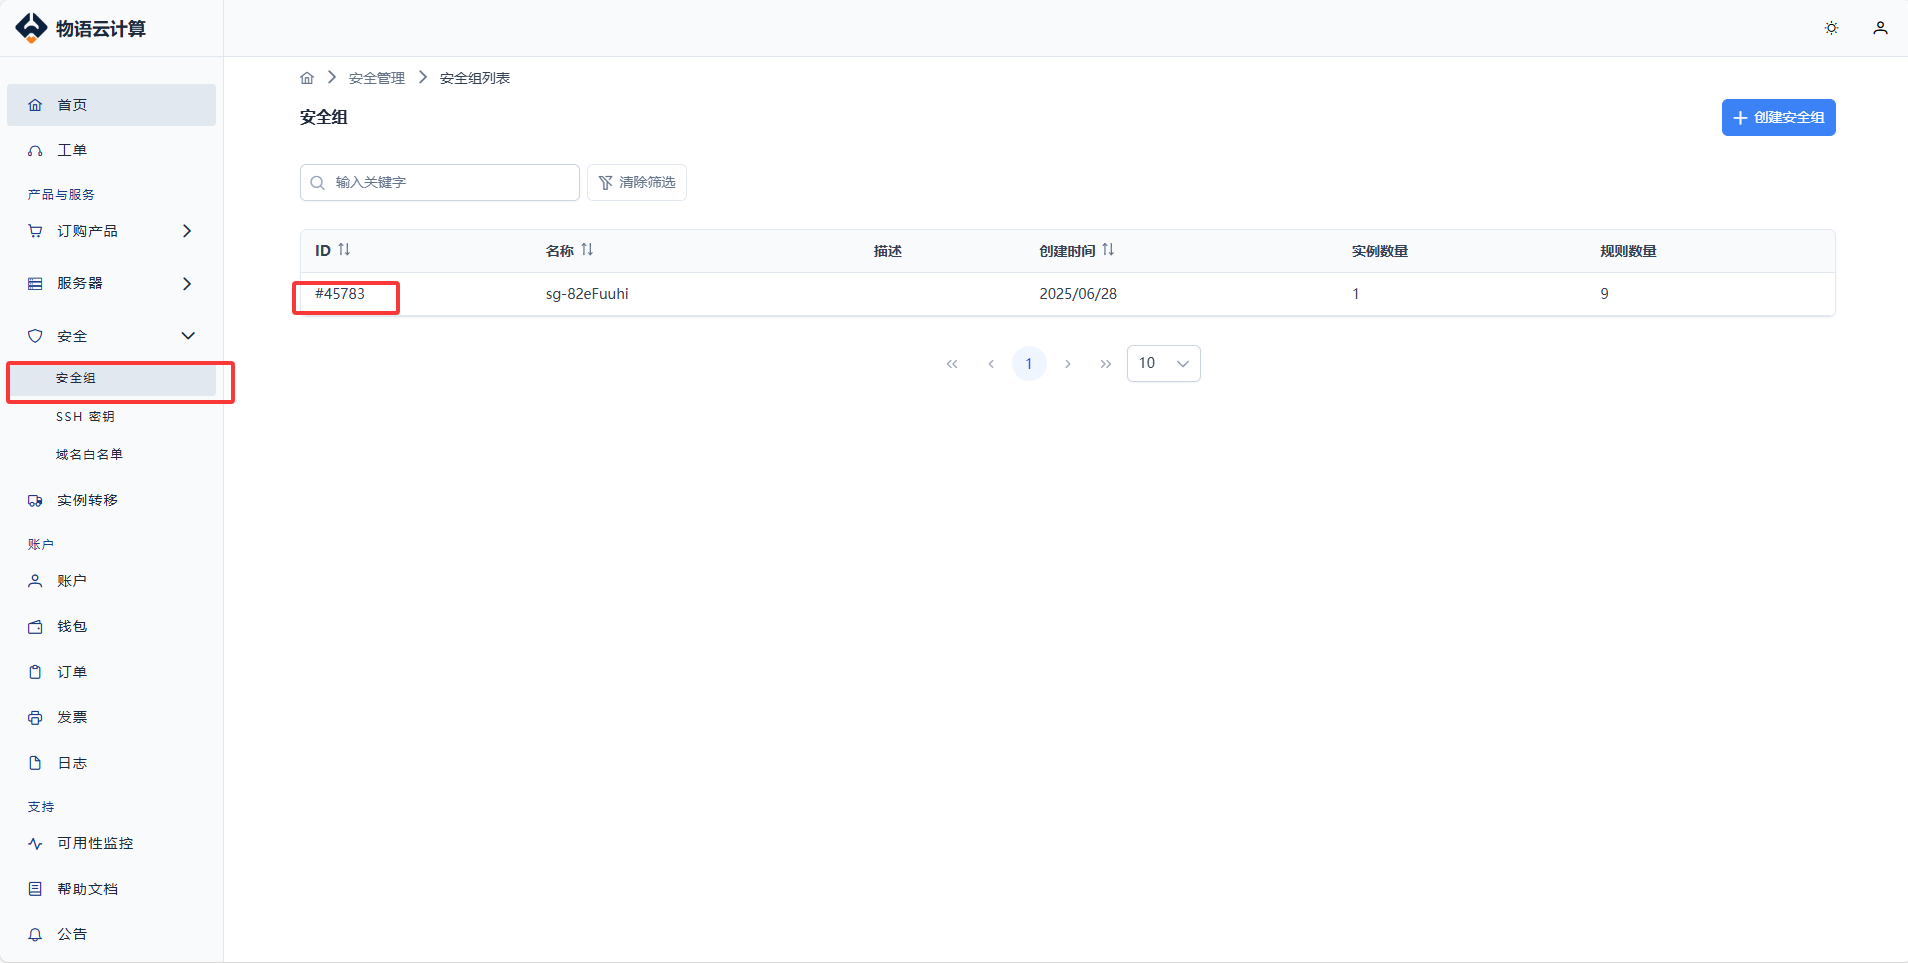The width and height of the screenshot is (1908, 963).
Task: Open security group #45783
Action: pos(340,294)
